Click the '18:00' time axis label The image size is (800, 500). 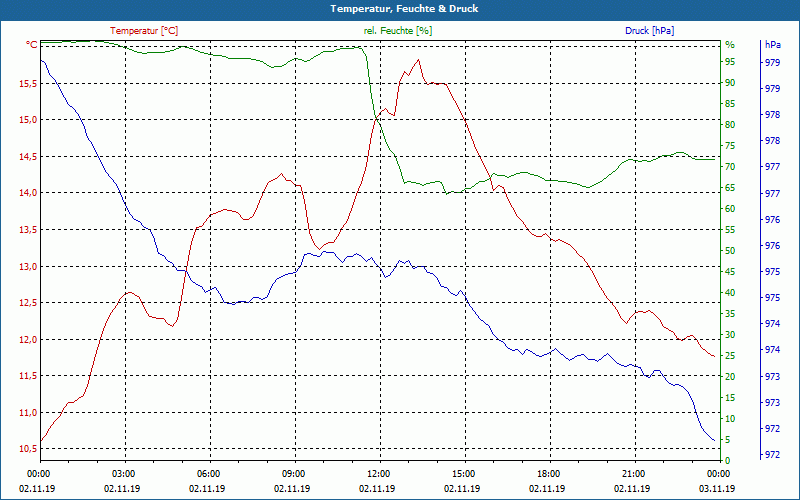(x=547, y=473)
